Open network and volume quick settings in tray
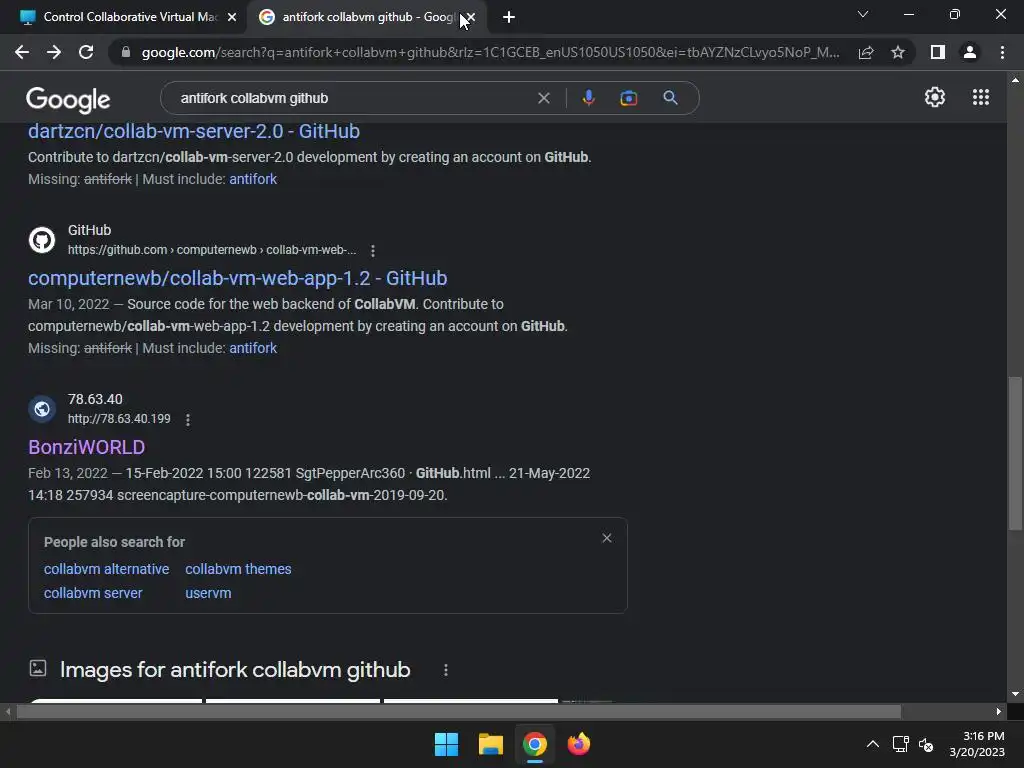Viewport: 1024px width, 768px height. click(x=913, y=744)
